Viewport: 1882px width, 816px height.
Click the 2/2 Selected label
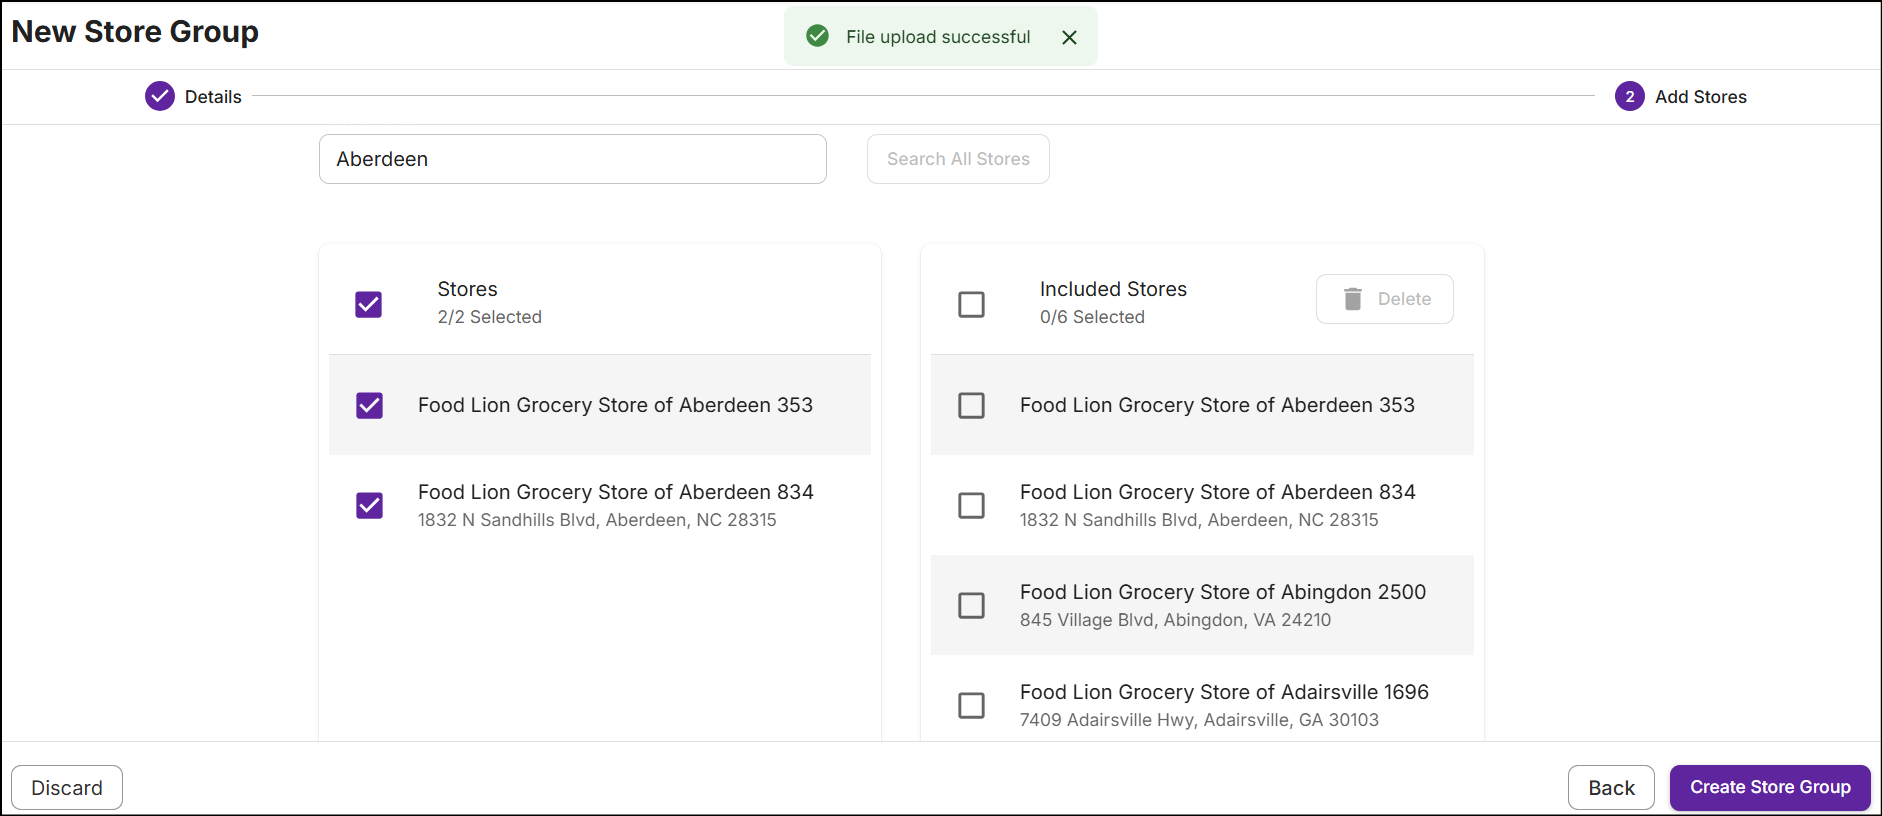click(489, 317)
